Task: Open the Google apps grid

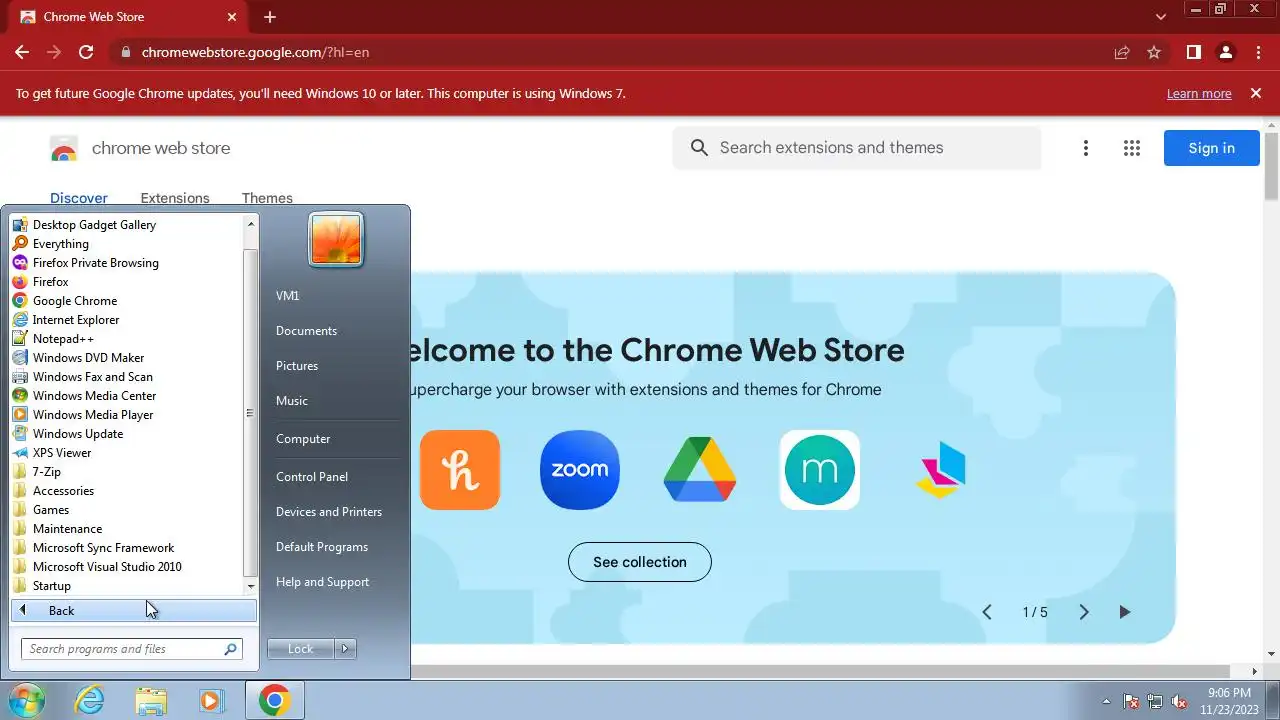Action: point(1132,148)
